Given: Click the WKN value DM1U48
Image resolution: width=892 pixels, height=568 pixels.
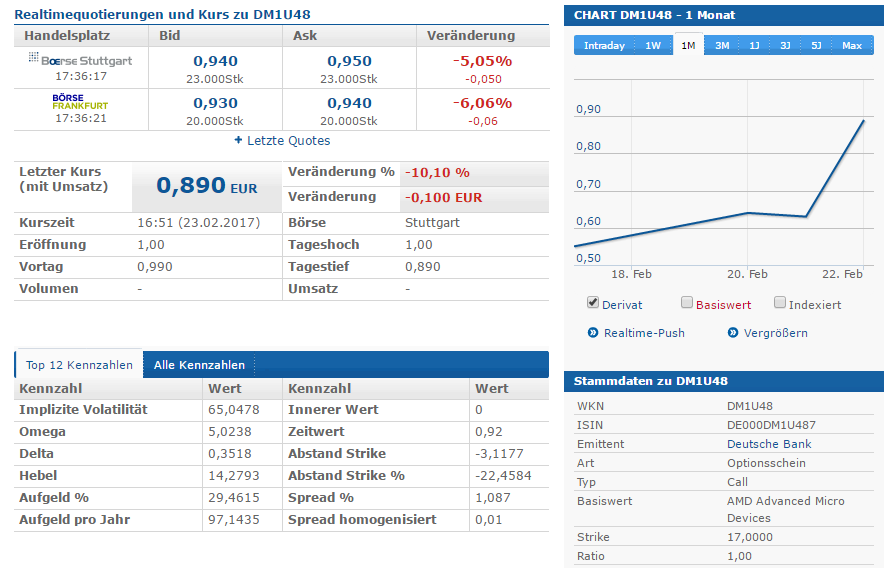Looking at the screenshot, I should (750, 406).
